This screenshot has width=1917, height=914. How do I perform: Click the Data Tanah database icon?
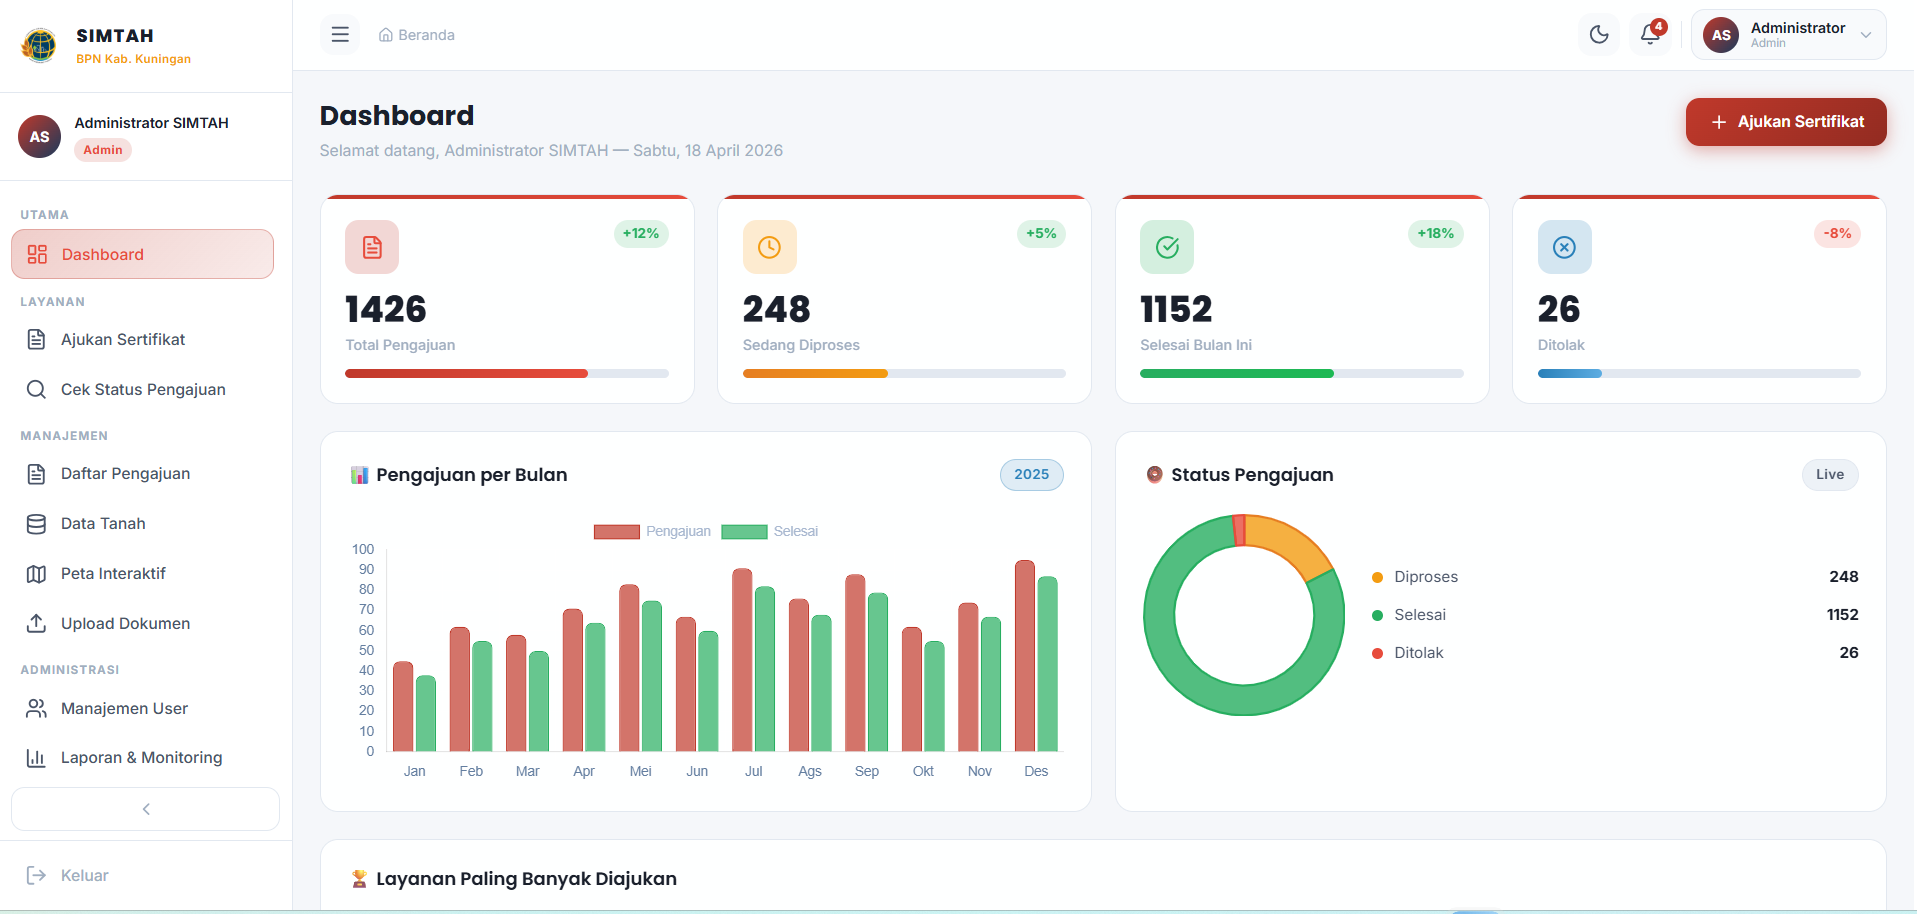tap(36, 523)
